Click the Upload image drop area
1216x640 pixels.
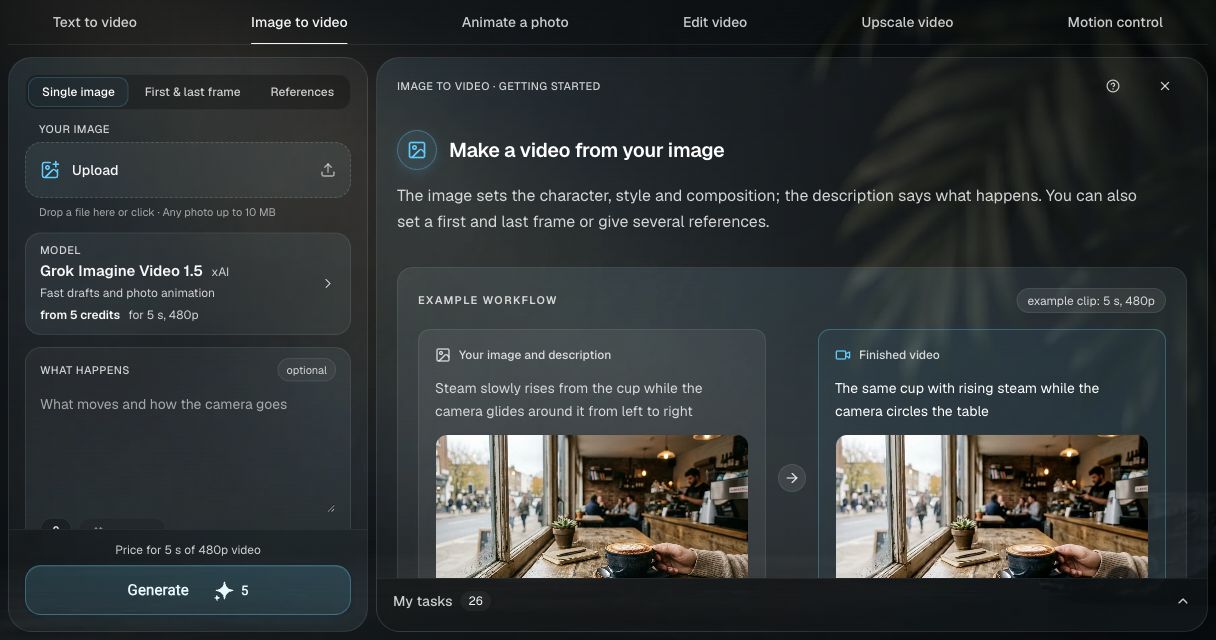(188, 170)
